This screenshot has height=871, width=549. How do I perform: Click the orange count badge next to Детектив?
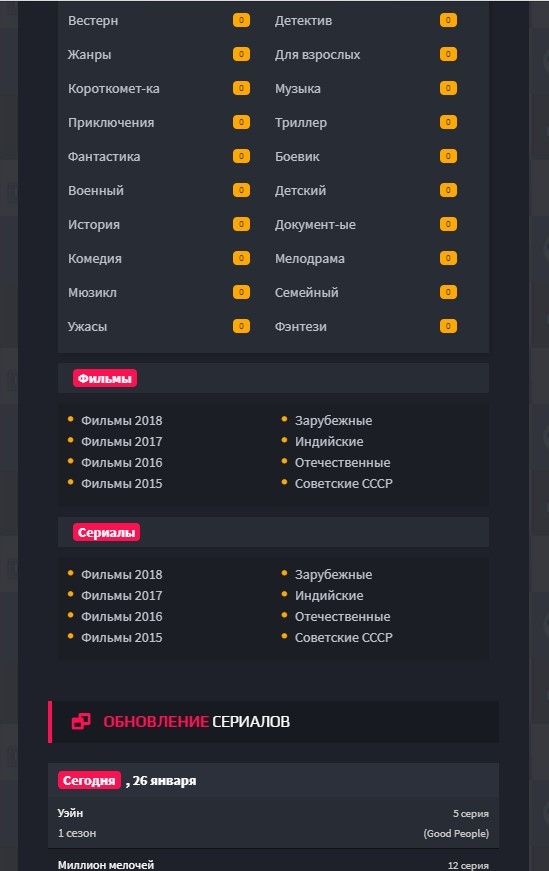point(448,21)
